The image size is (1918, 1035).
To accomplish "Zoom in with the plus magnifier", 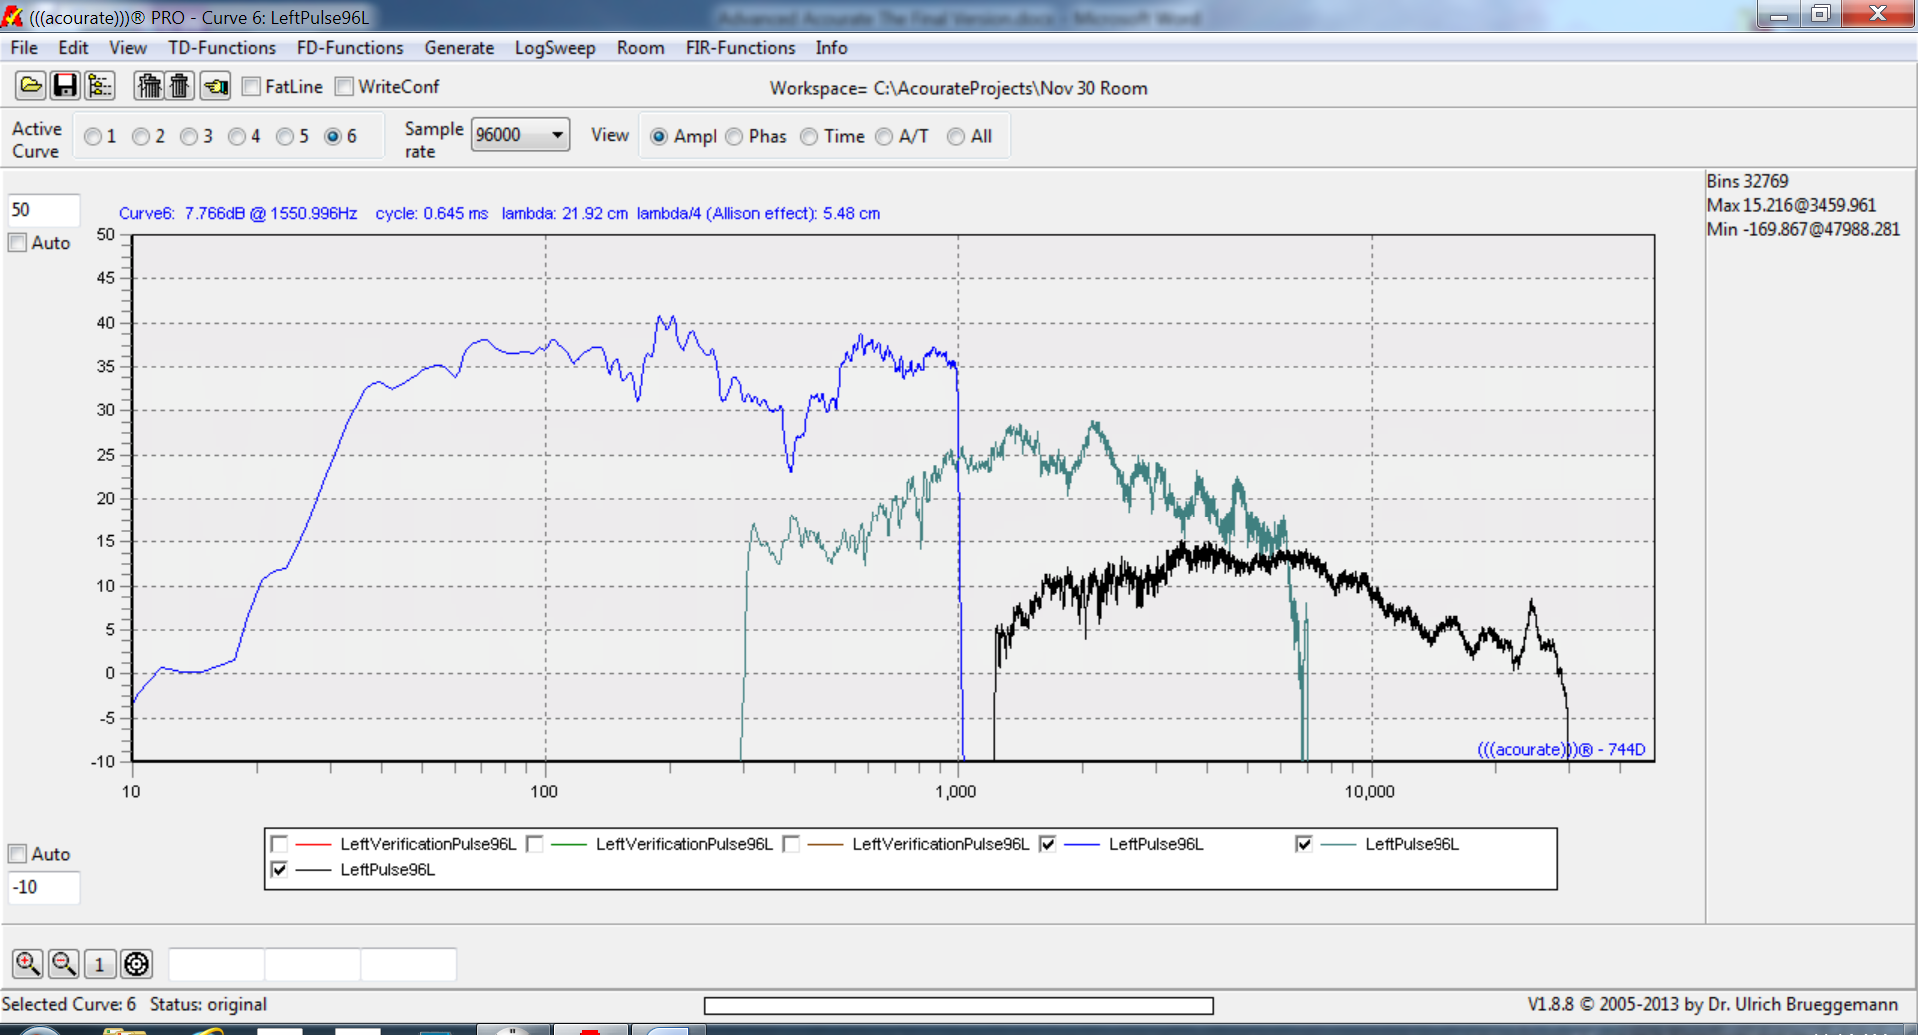I will (x=28, y=964).
